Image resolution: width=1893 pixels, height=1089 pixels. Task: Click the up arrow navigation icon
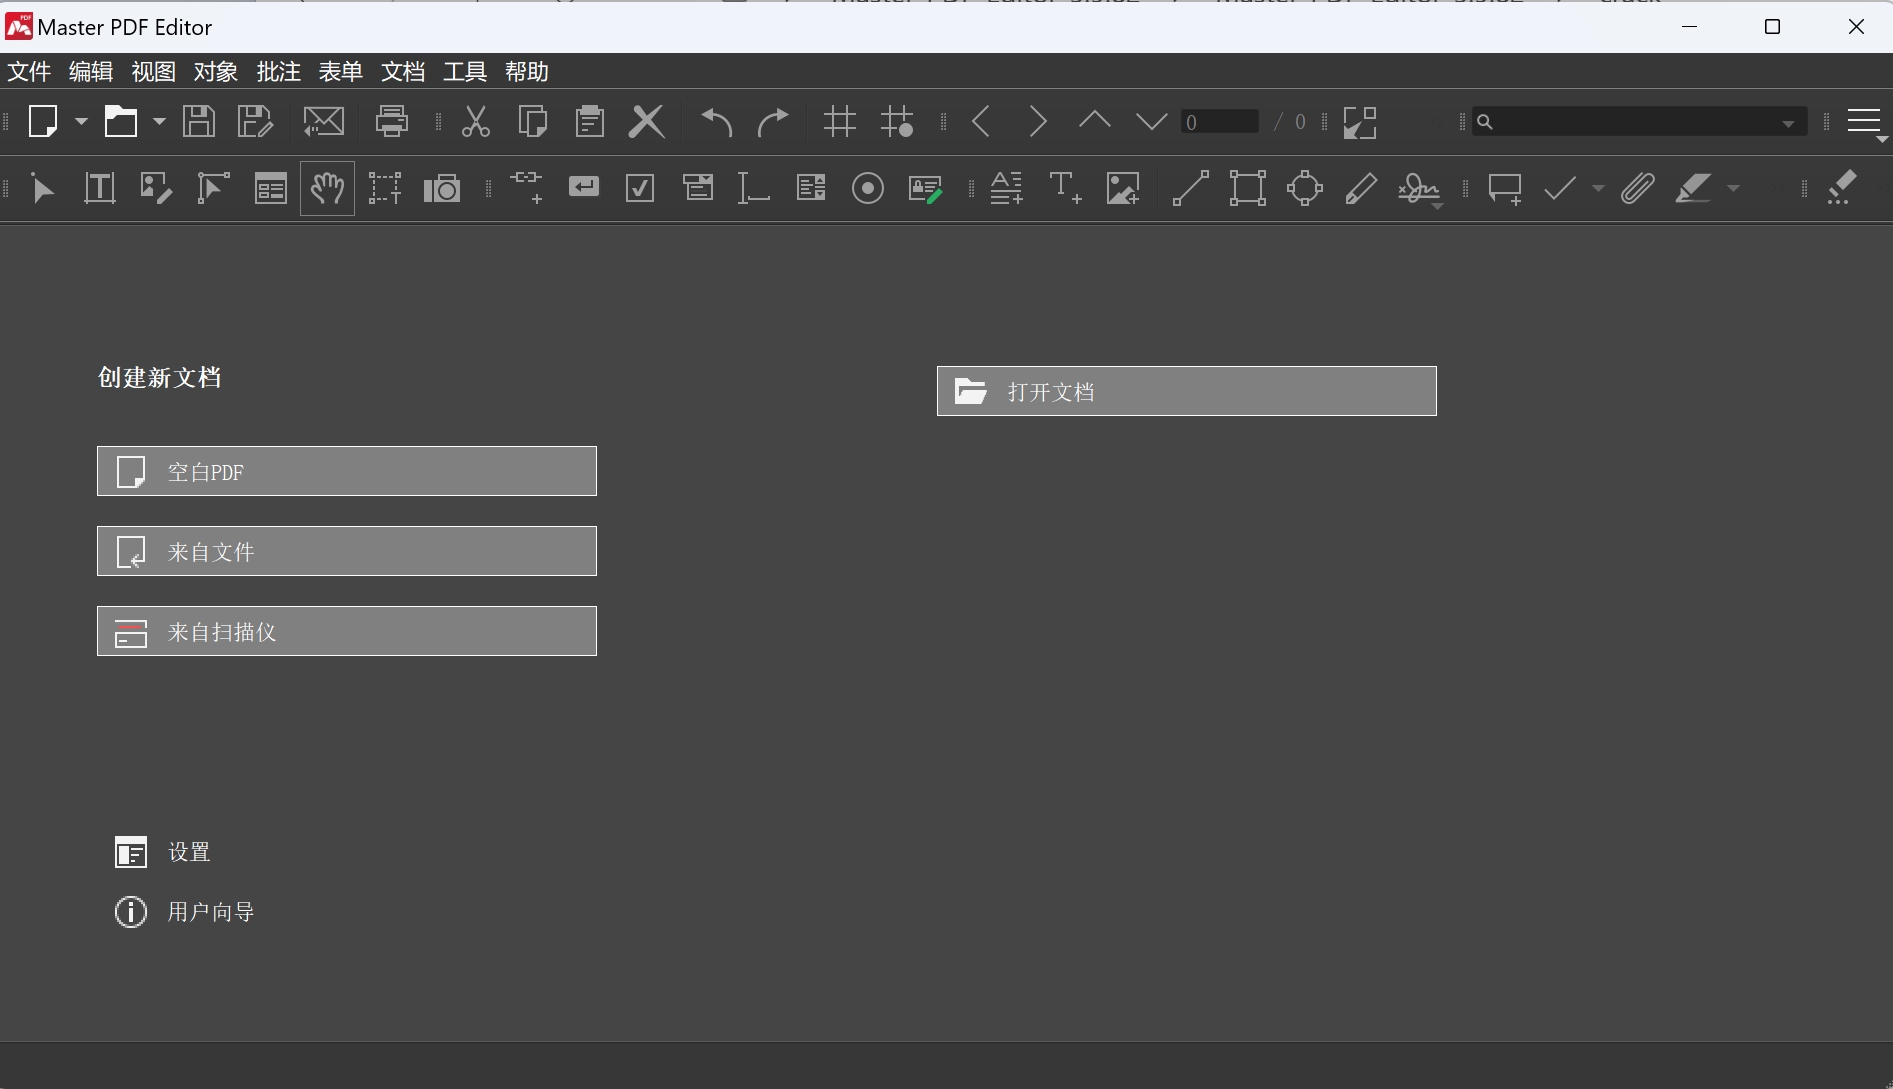(1095, 121)
